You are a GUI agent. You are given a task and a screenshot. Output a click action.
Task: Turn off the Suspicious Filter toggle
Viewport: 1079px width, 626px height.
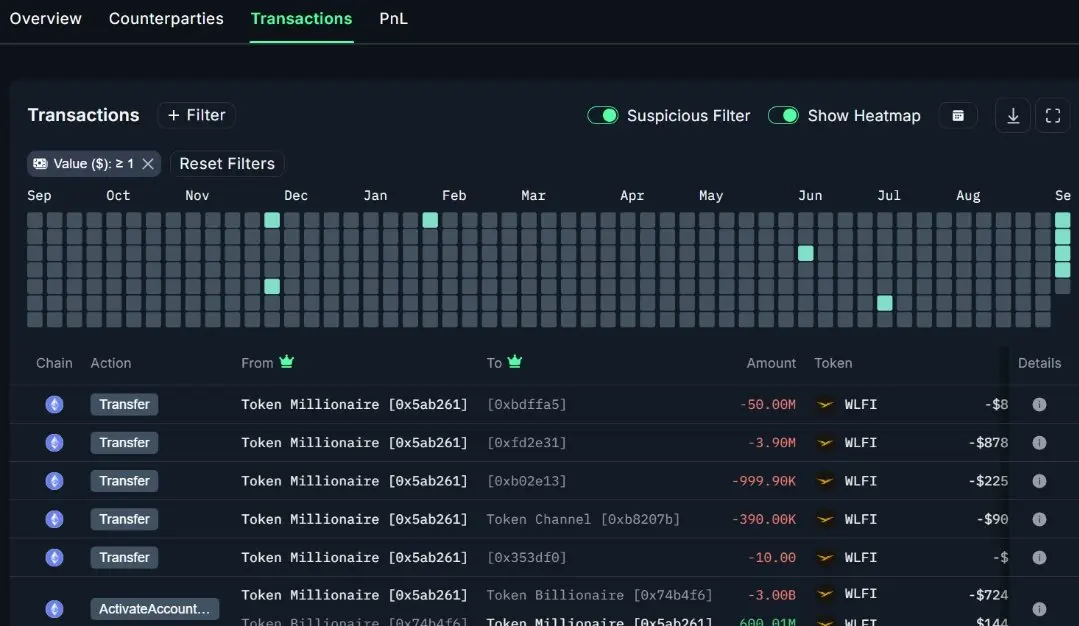coord(603,116)
